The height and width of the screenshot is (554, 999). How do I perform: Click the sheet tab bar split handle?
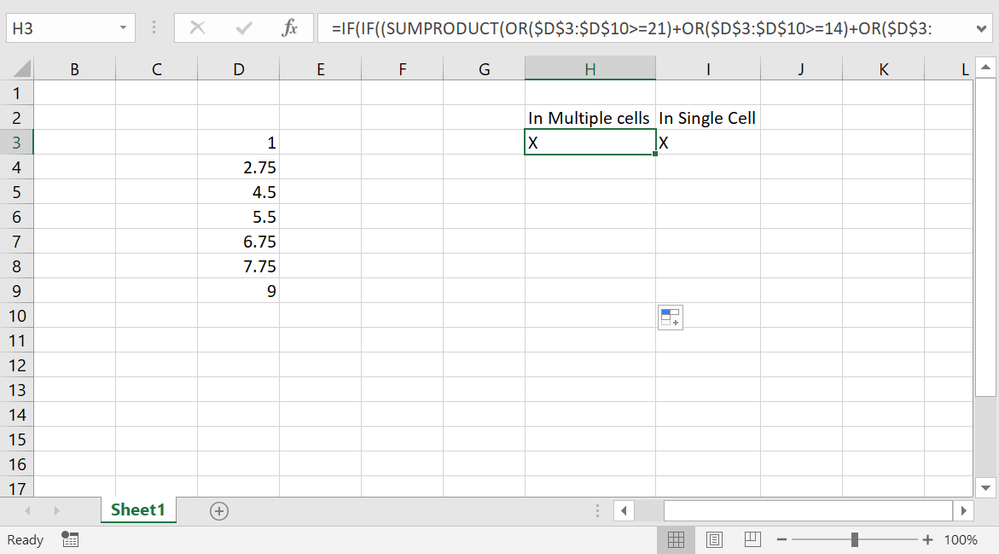[x=597, y=511]
